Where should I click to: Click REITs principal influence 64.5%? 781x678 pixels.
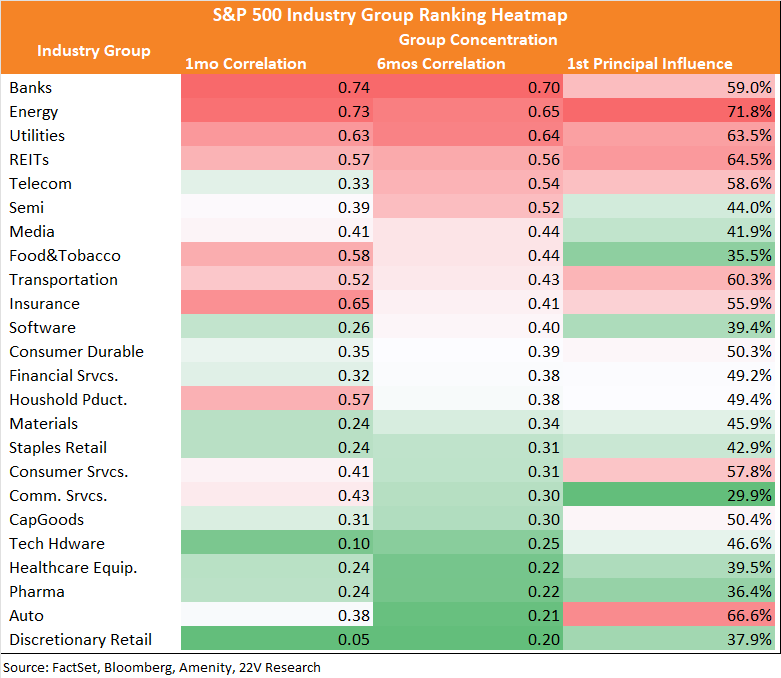tap(749, 160)
